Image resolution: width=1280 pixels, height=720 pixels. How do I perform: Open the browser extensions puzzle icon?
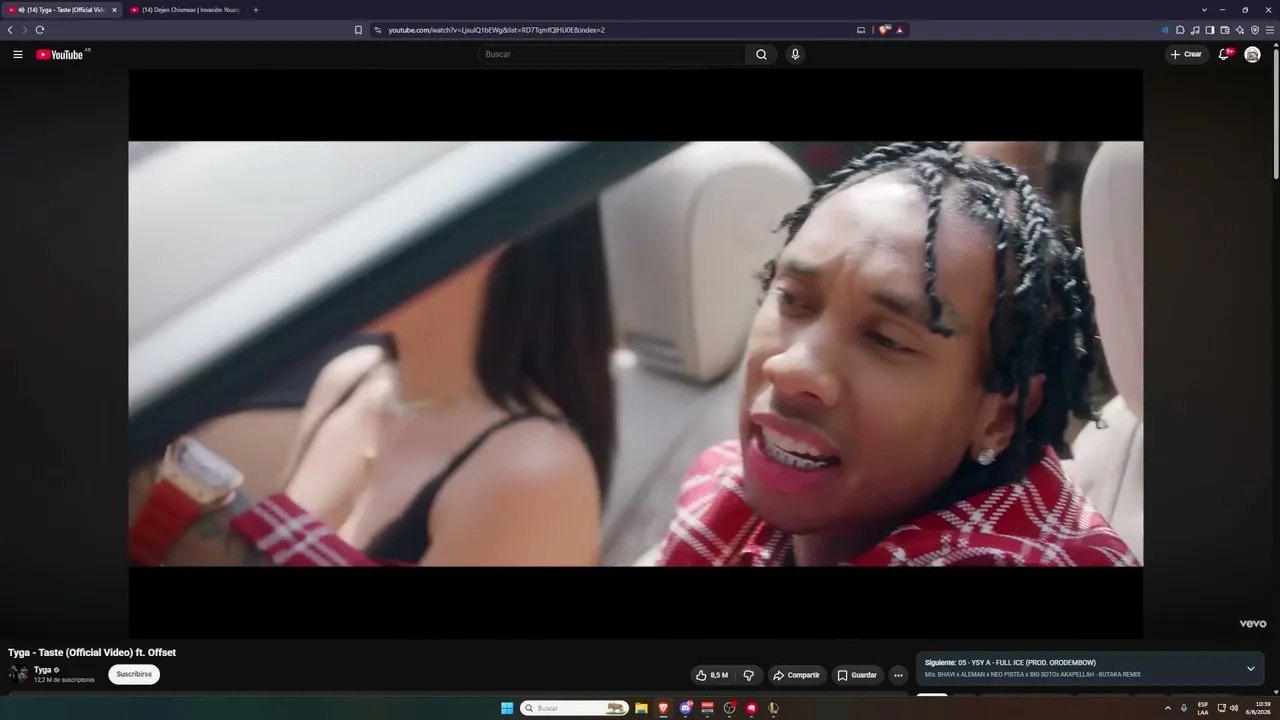point(1180,30)
